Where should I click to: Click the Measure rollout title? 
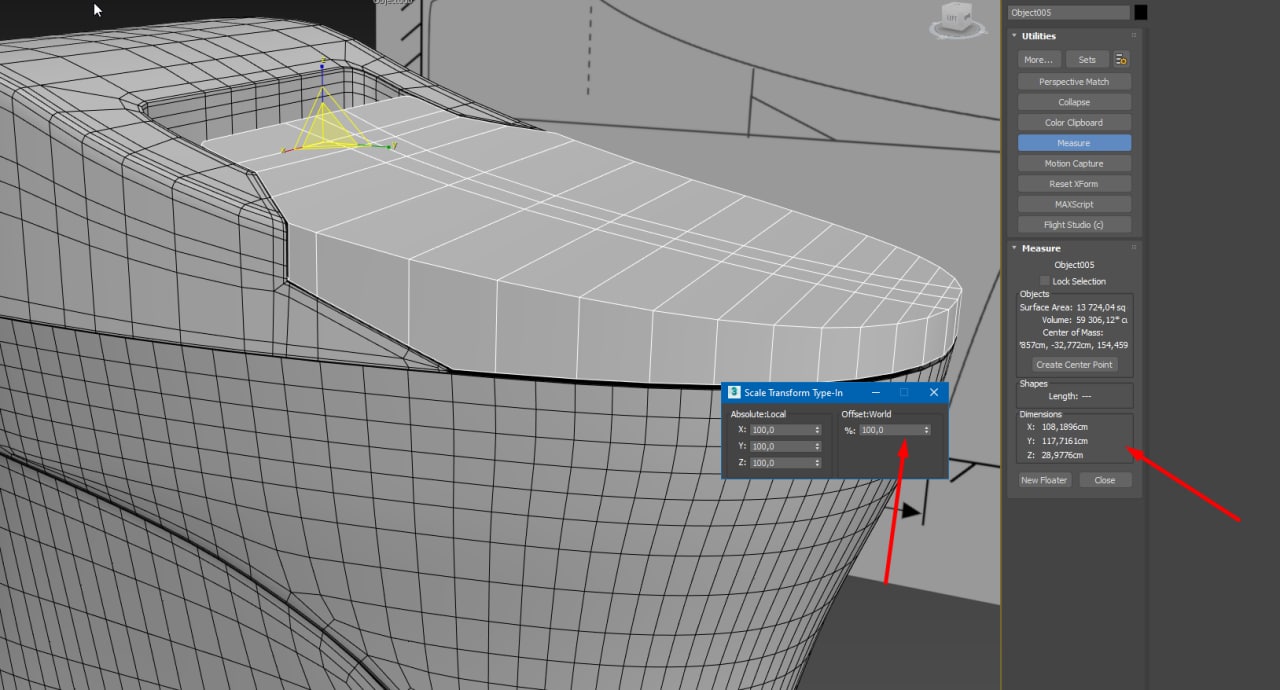coord(1041,248)
